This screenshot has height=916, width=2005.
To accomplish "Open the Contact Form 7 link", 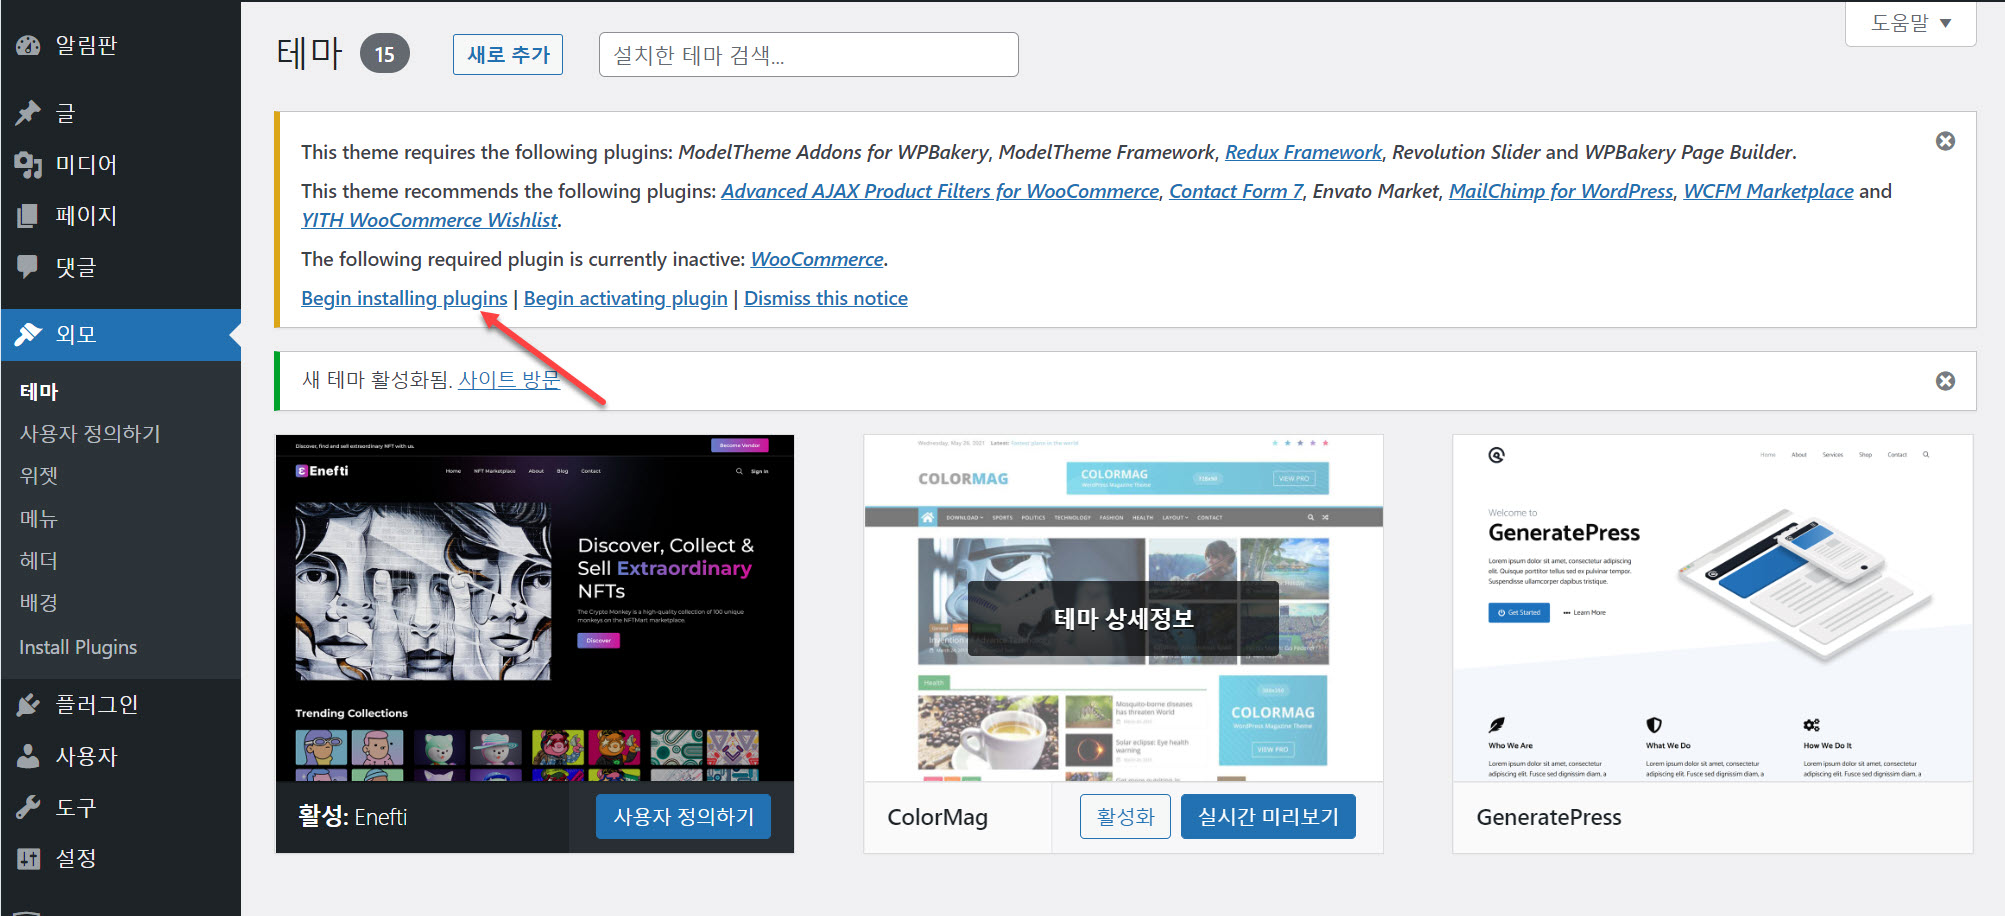I will (1236, 191).
